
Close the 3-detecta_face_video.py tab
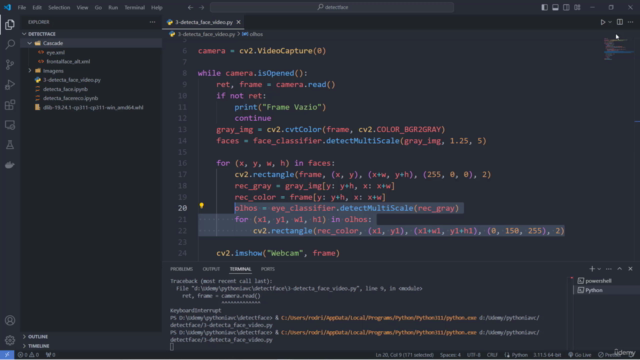(238, 22)
